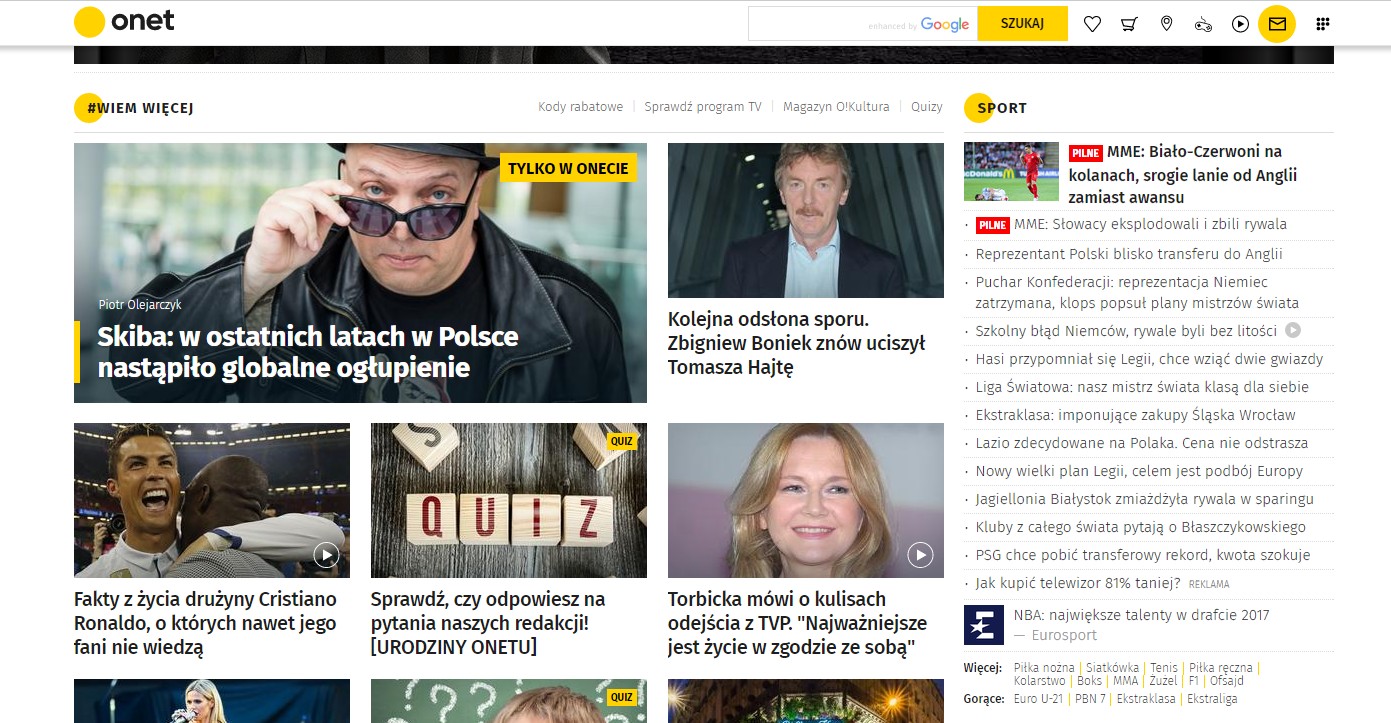Open the QUIZ wooden blocks thumbnail
The width and height of the screenshot is (1391, 723).
pyautogui.click(x=509, y=500)
